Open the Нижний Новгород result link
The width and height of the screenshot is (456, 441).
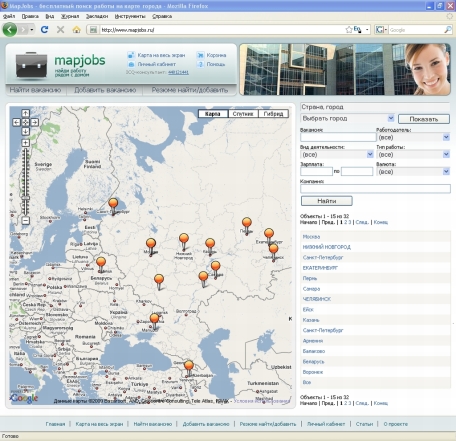pyautogui.click(x=327, y=247)
